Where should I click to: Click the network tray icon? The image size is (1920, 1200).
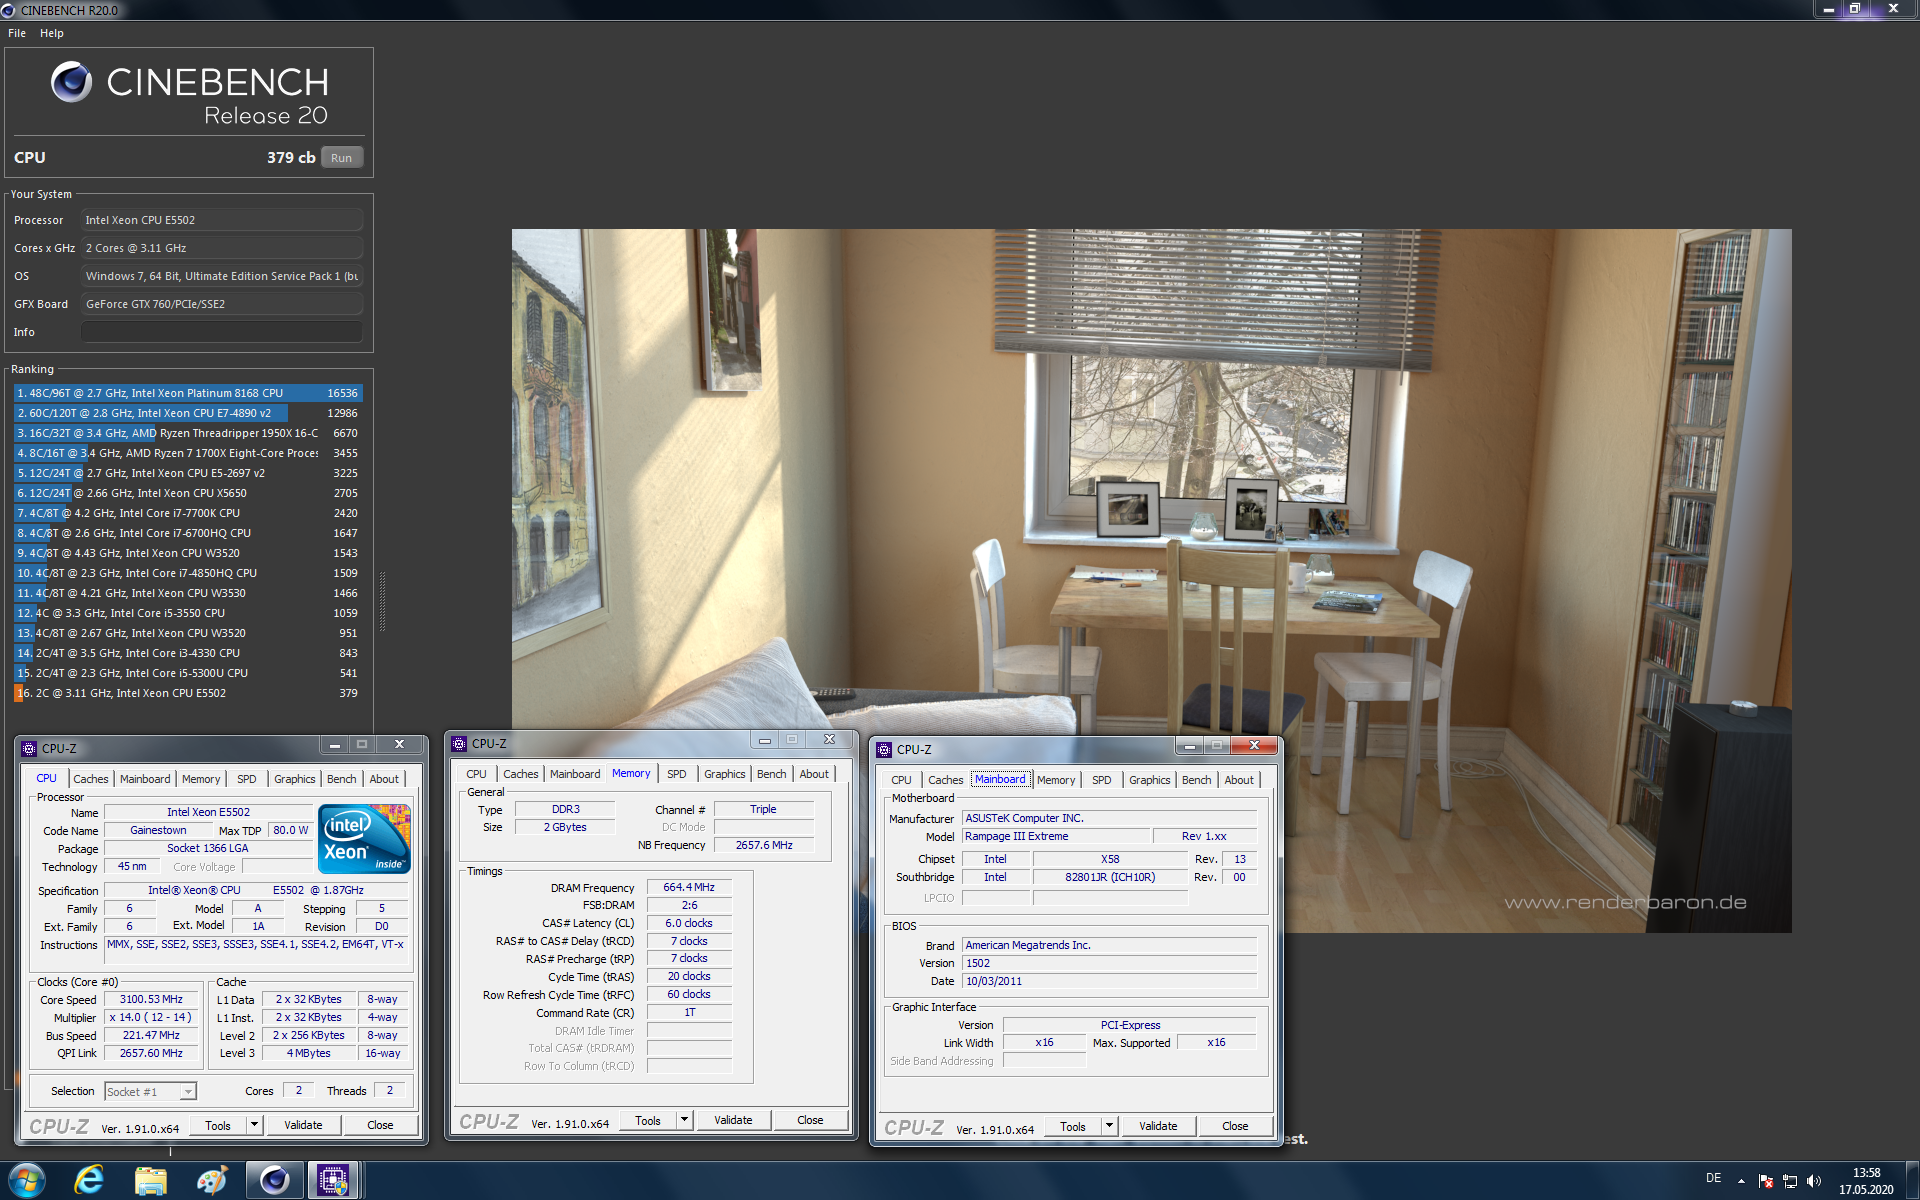[x=1790, y=1181]
